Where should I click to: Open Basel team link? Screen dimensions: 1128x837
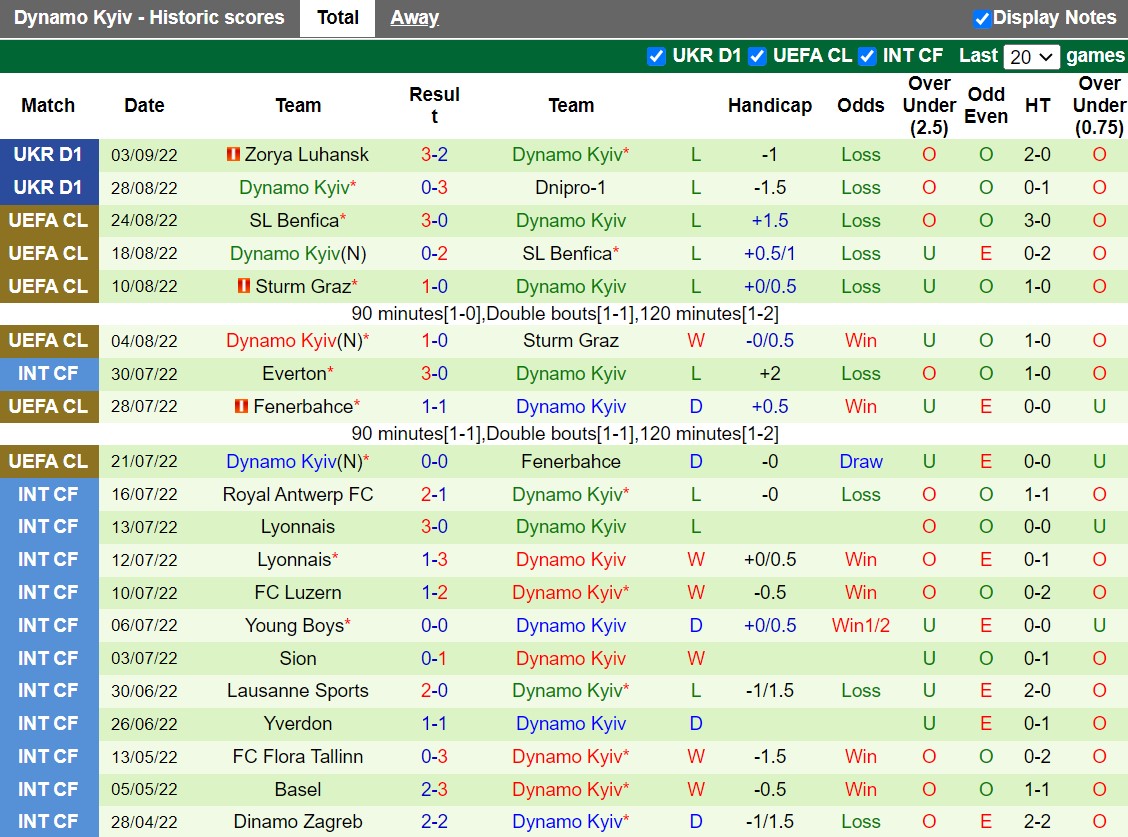tap(298, 790)
